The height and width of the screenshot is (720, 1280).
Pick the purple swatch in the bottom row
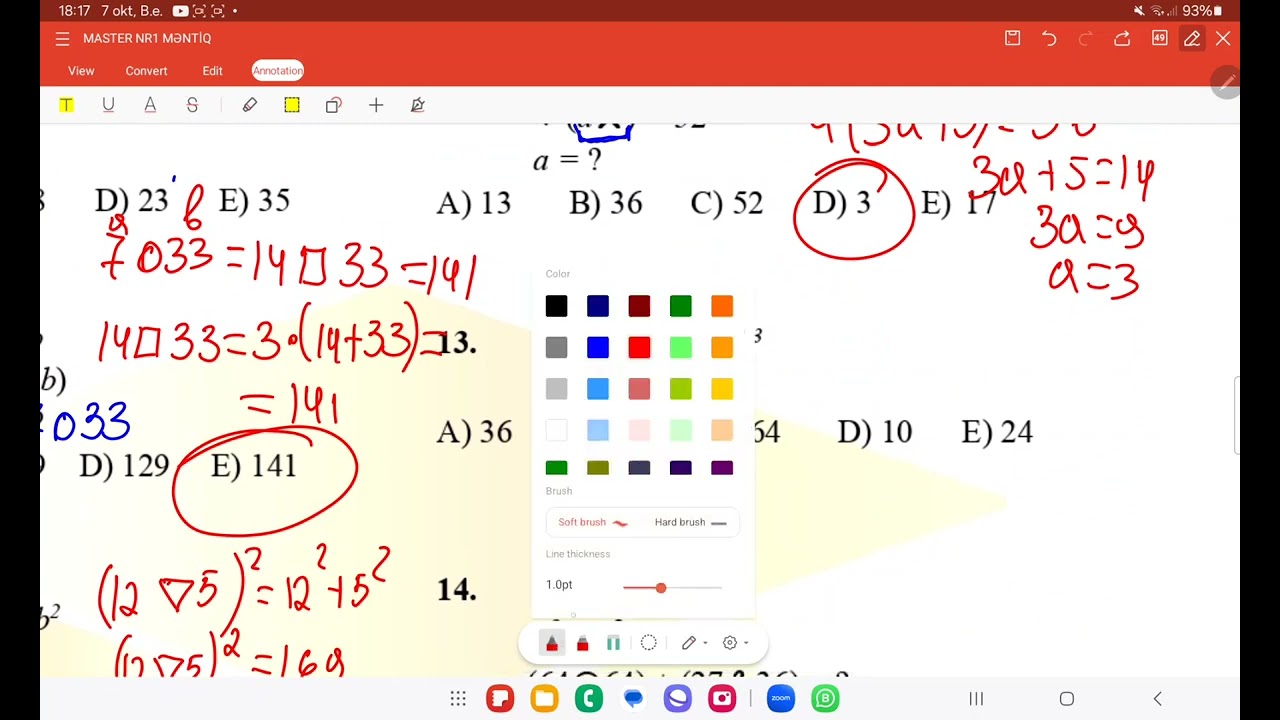pos(722,468)
